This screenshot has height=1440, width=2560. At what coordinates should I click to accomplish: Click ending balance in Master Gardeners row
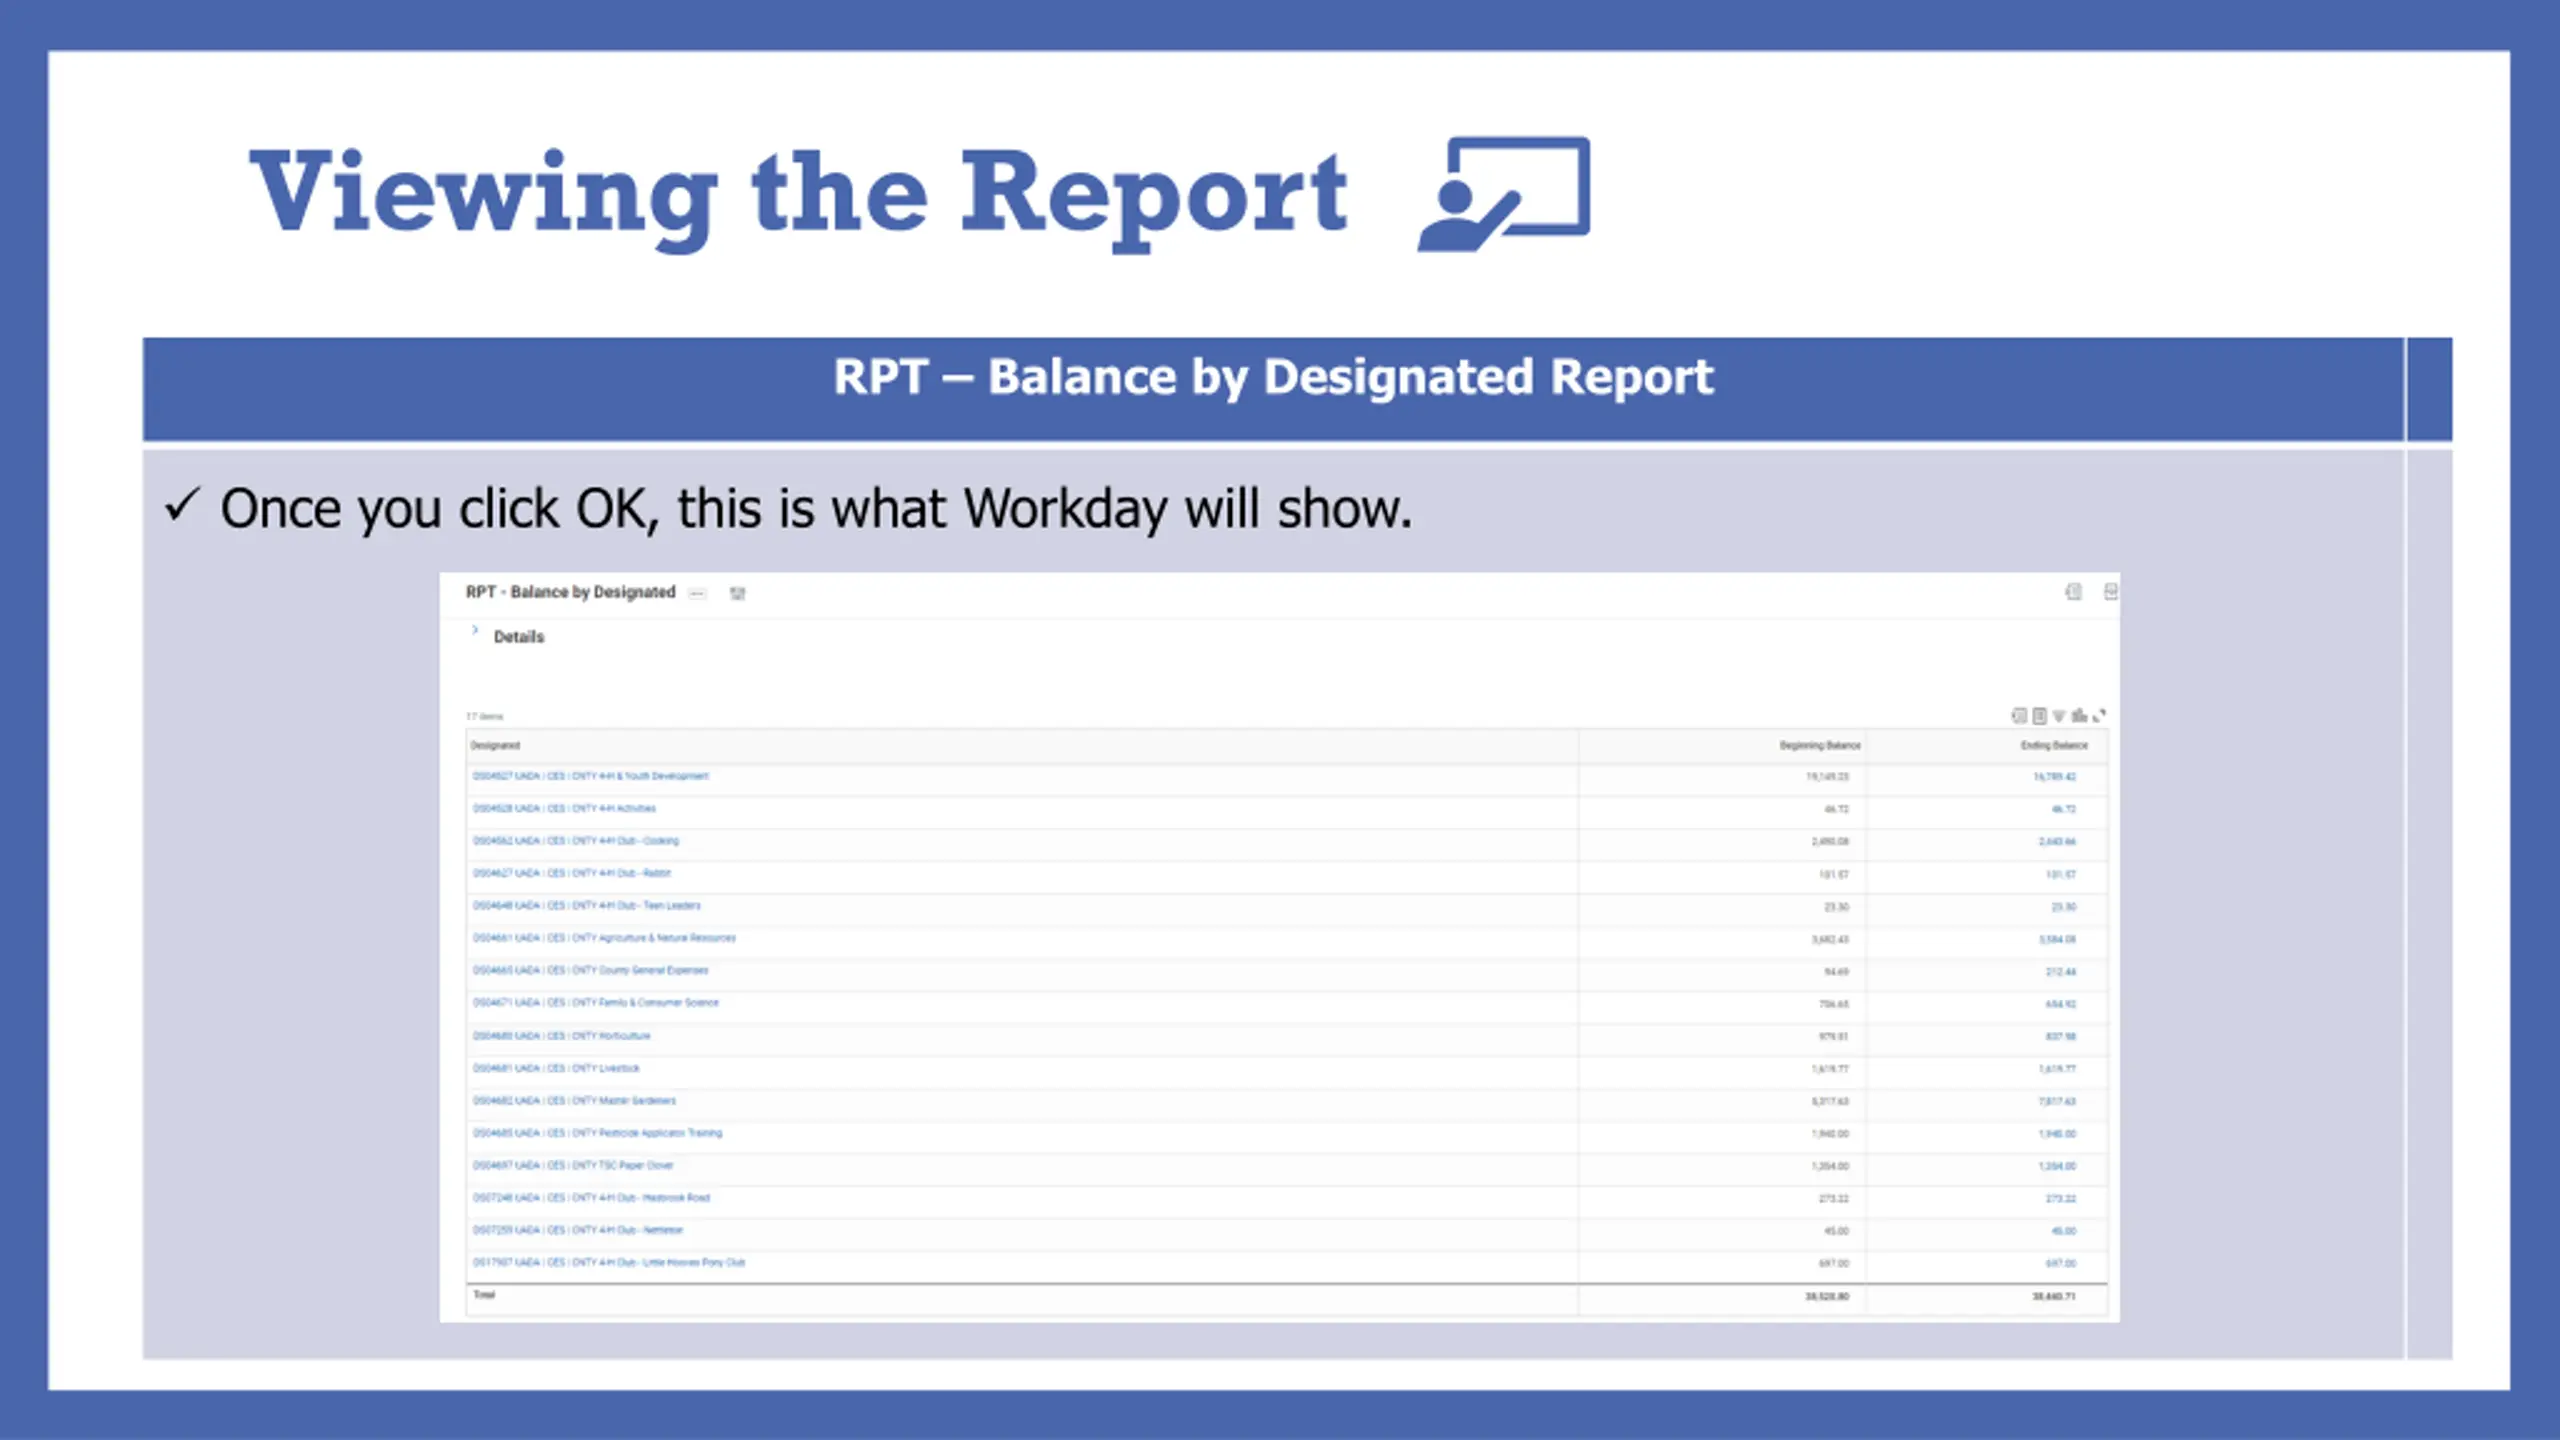tap(2057, 1102)
